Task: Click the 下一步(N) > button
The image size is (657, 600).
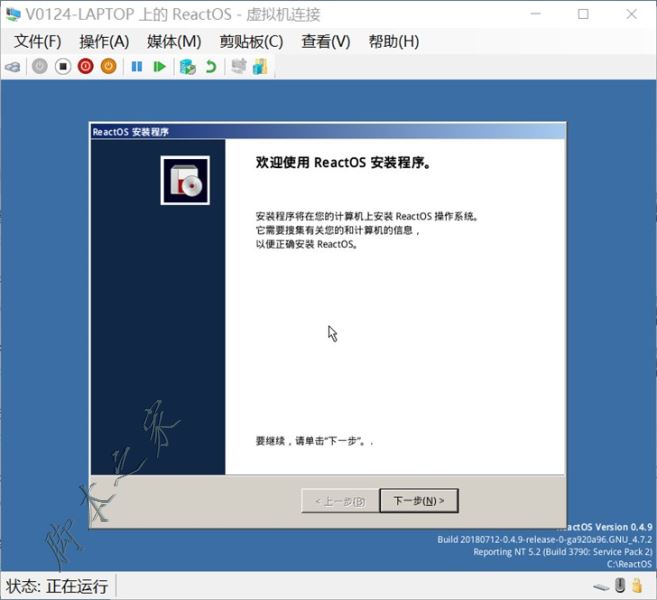Action: coord(419,501)
